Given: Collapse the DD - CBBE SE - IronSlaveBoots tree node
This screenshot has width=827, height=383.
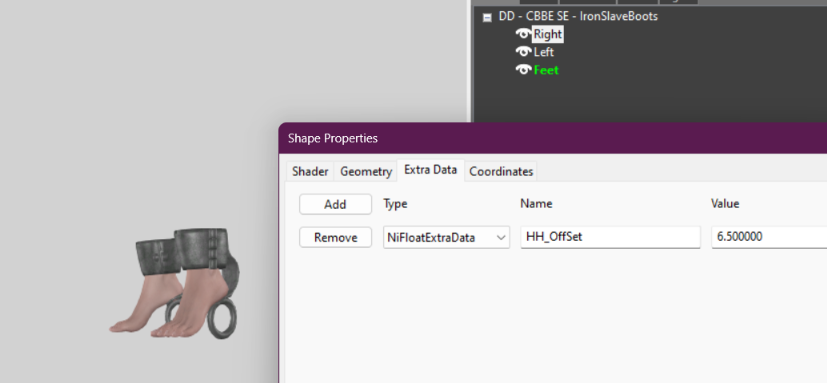Looking at the screenshot, I should click(x=487, y=17).
